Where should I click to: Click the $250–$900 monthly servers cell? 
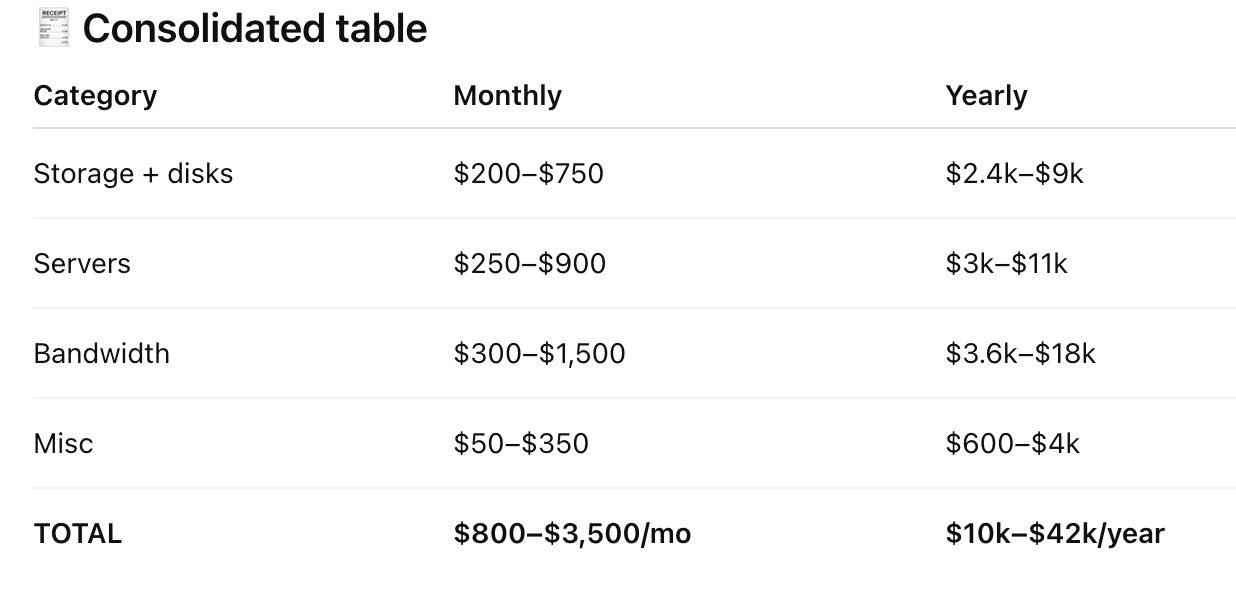point(529,264)
